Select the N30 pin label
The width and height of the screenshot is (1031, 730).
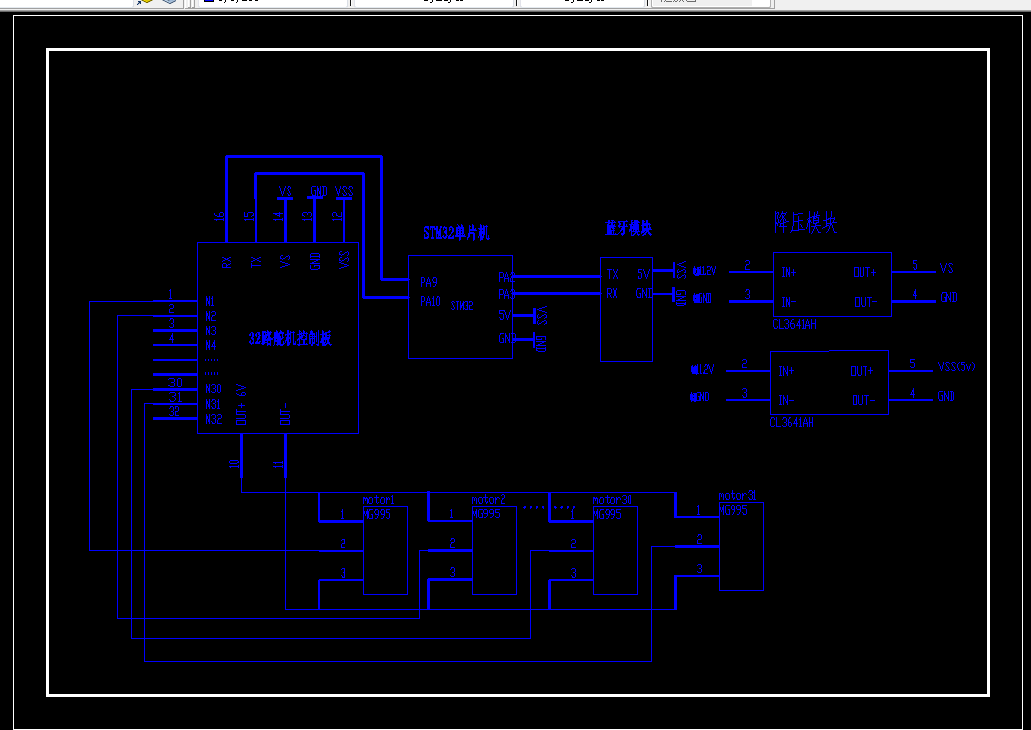coord(214,389)
